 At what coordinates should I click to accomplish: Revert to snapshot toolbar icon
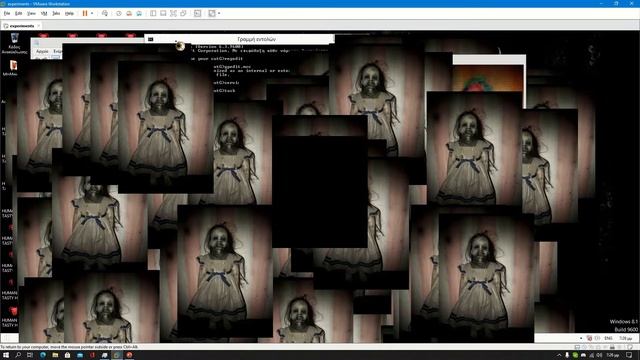pos(129,13)
